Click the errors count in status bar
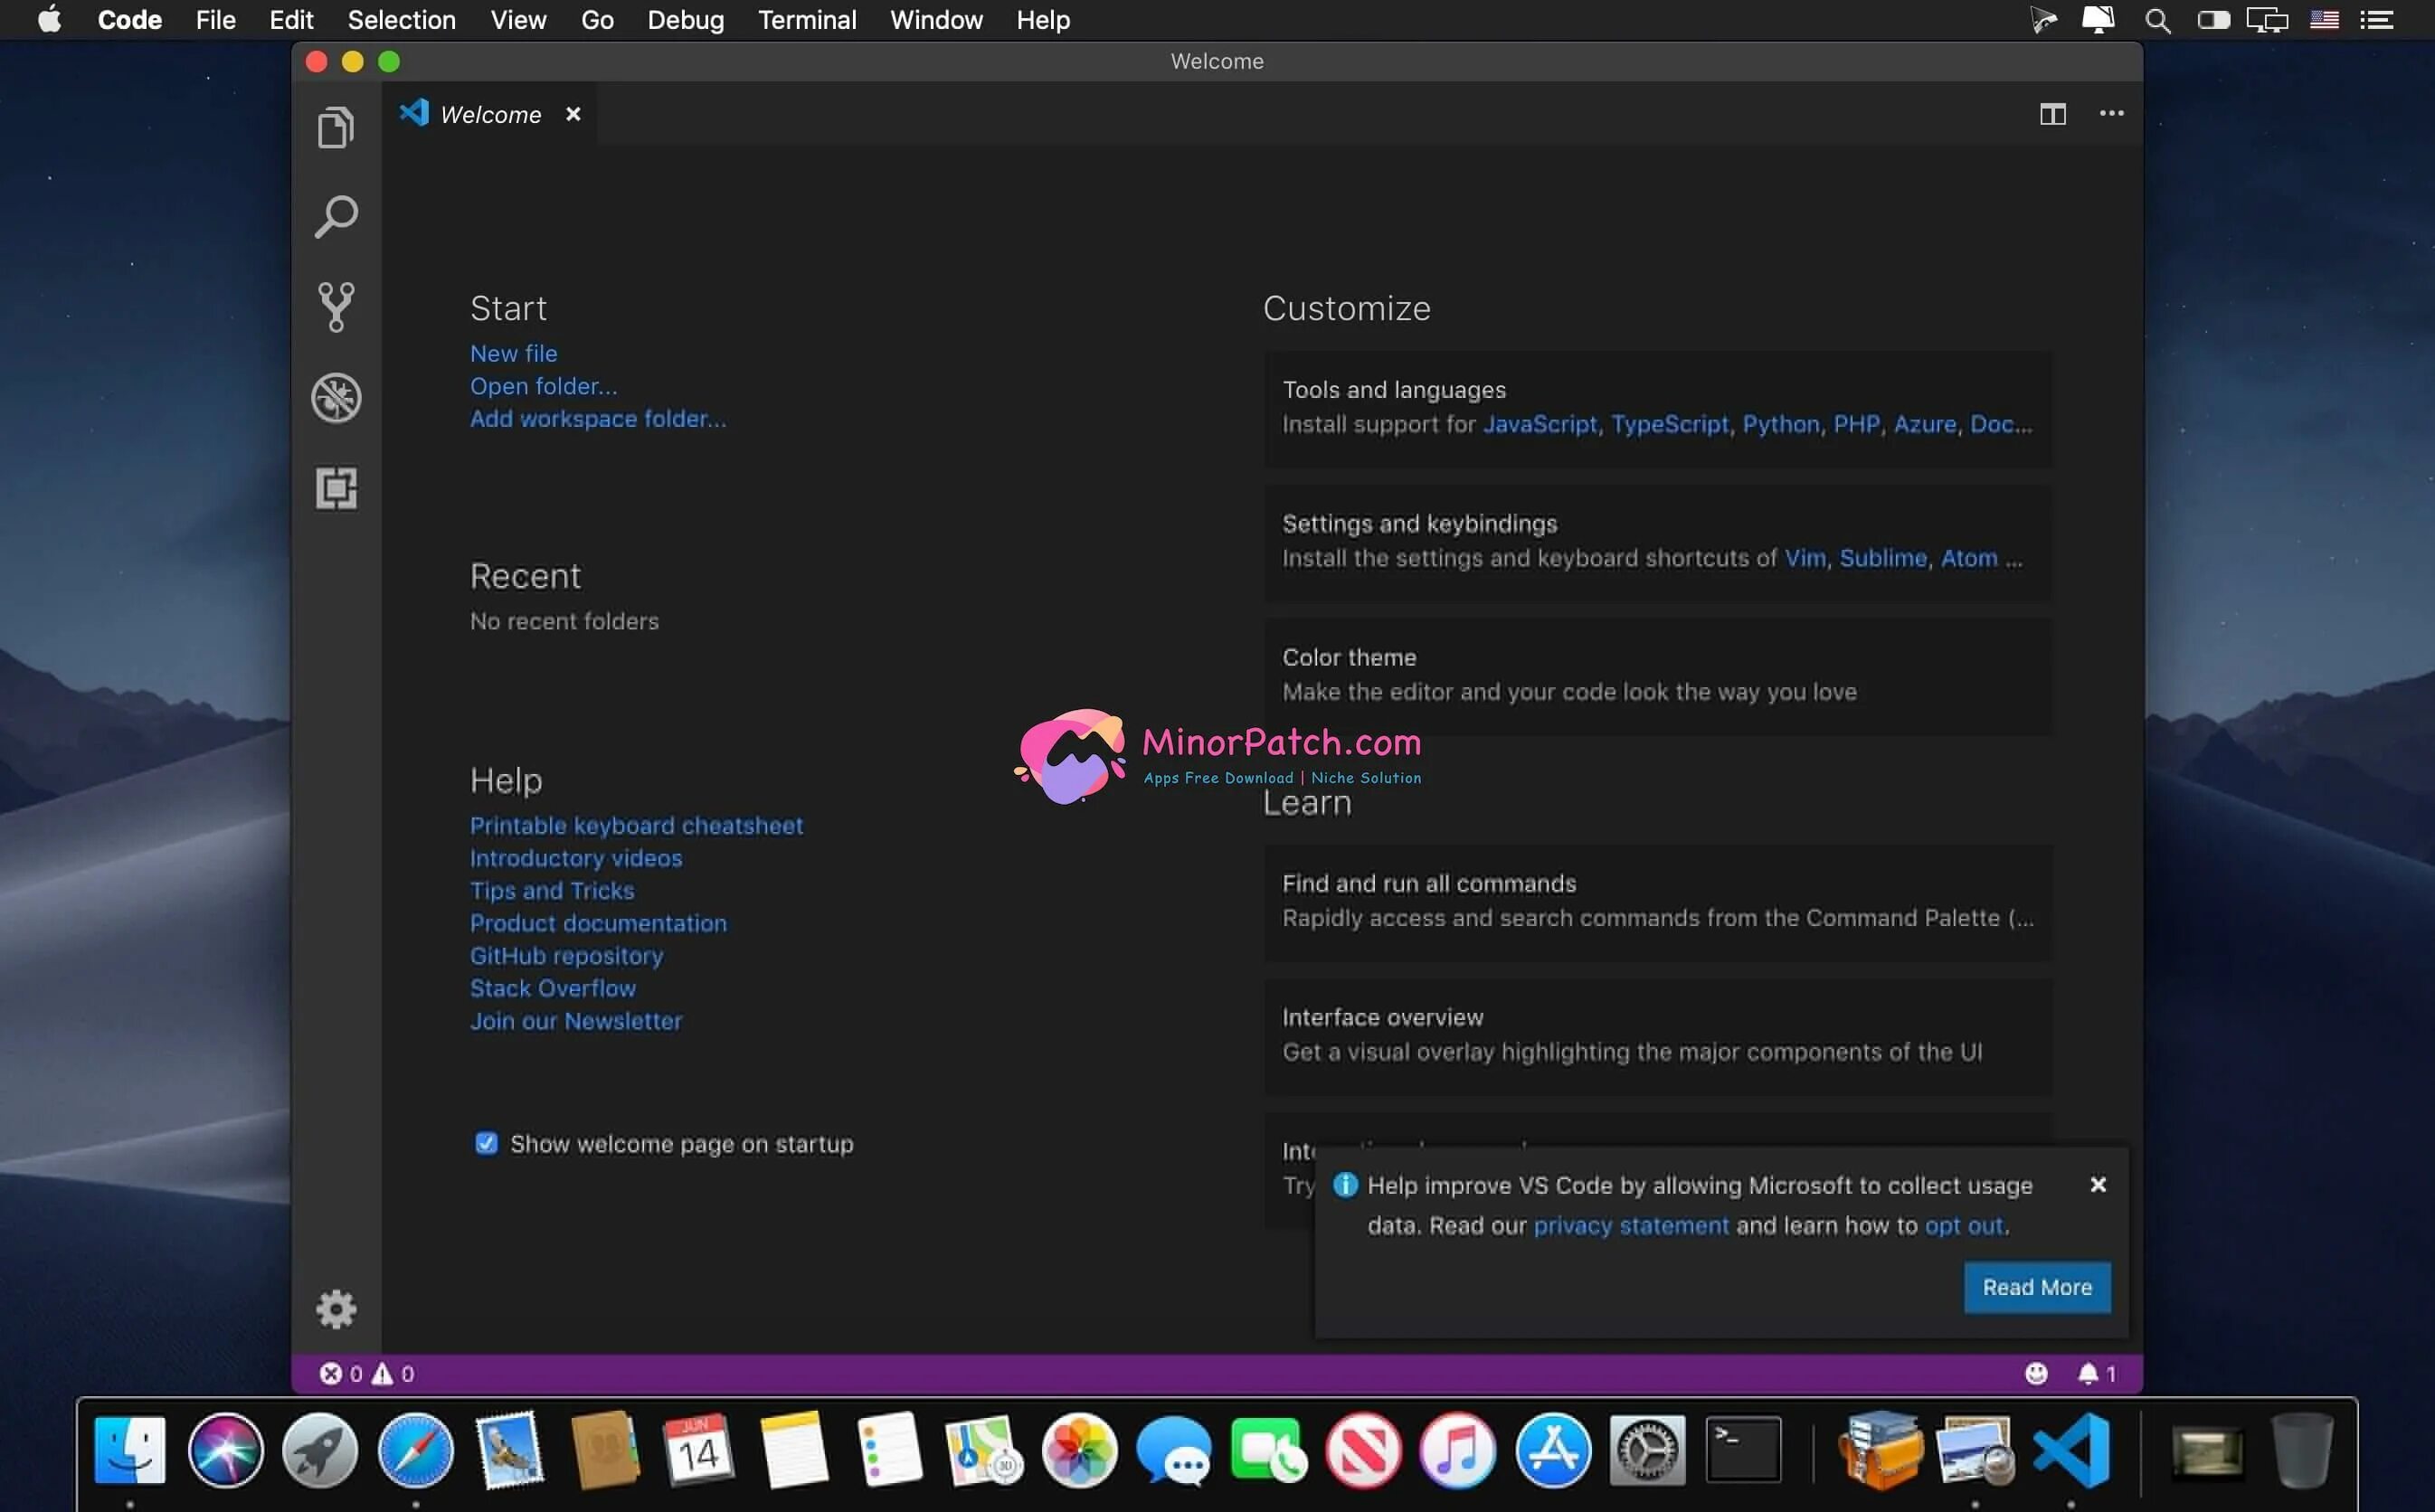The height and width of the screenshot is (1512, 2435). 341,1373
